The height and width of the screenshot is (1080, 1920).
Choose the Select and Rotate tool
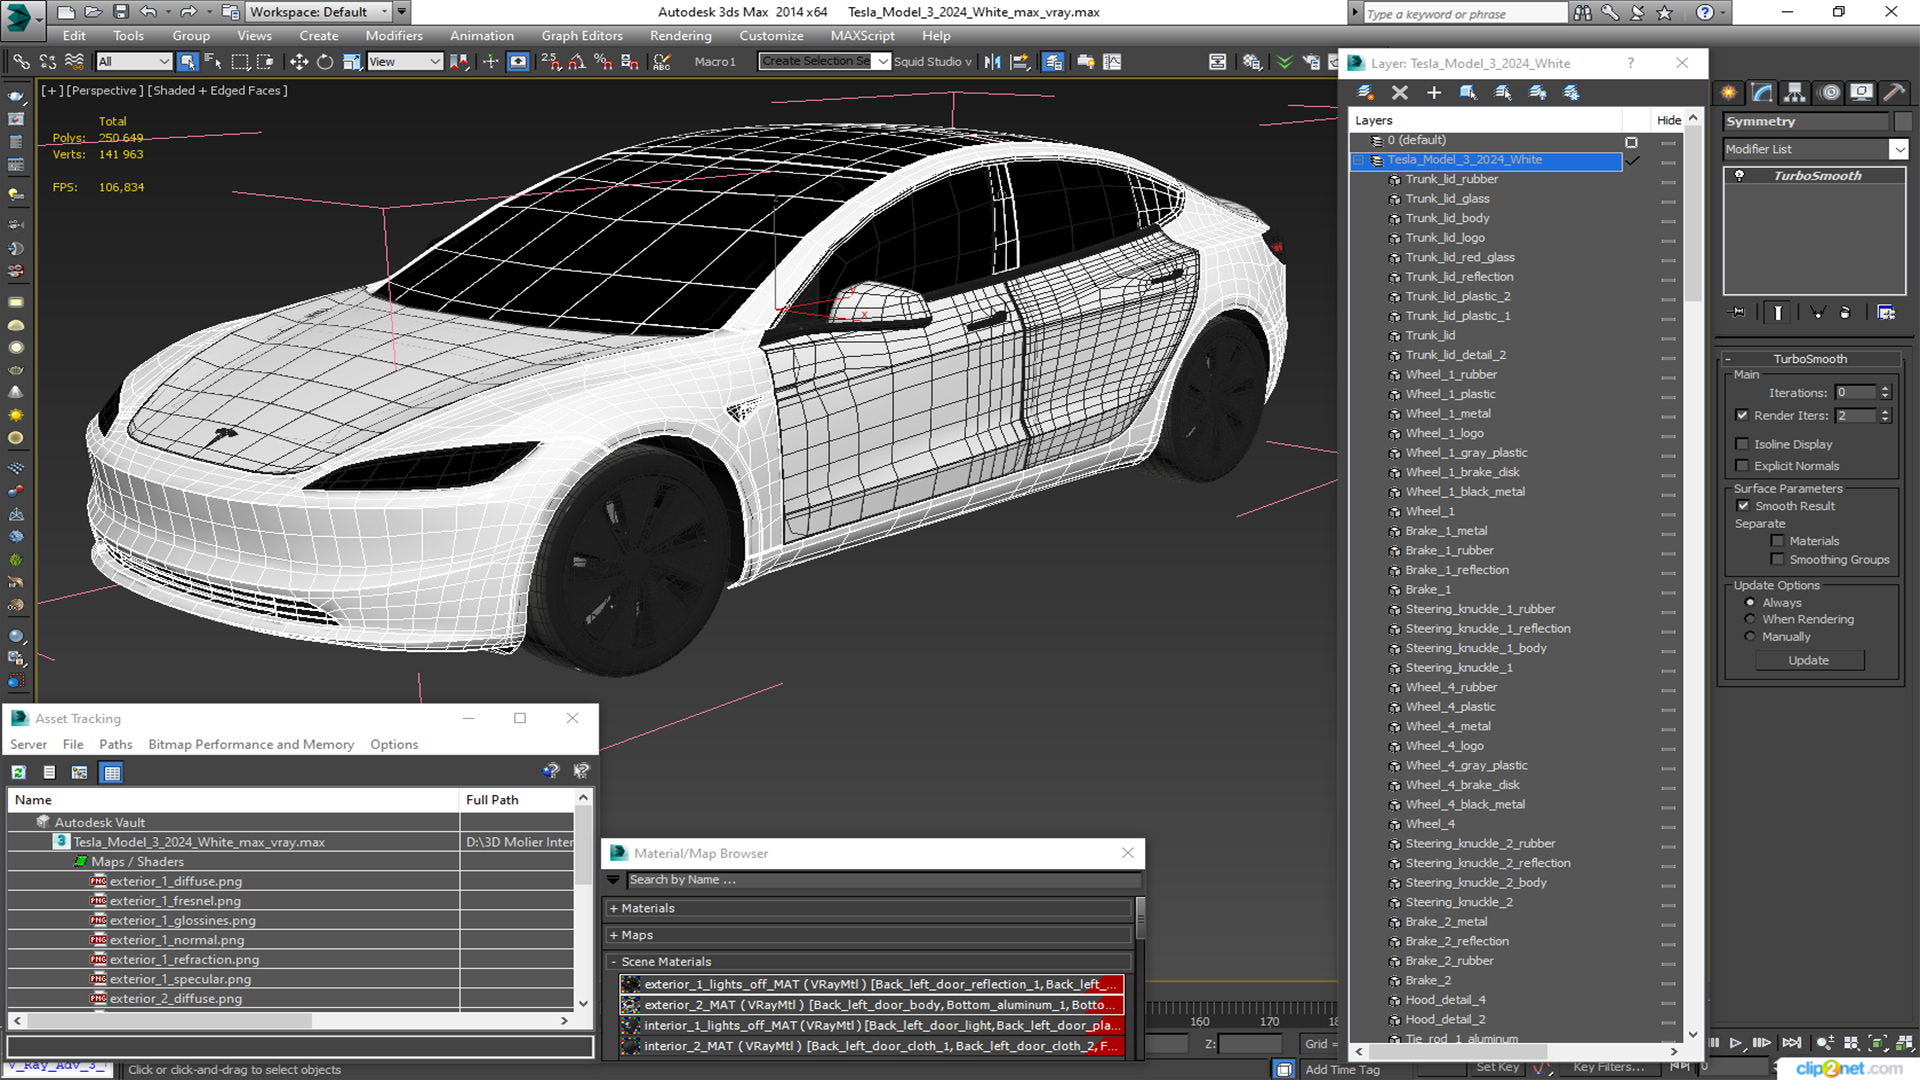pos(325,62)
